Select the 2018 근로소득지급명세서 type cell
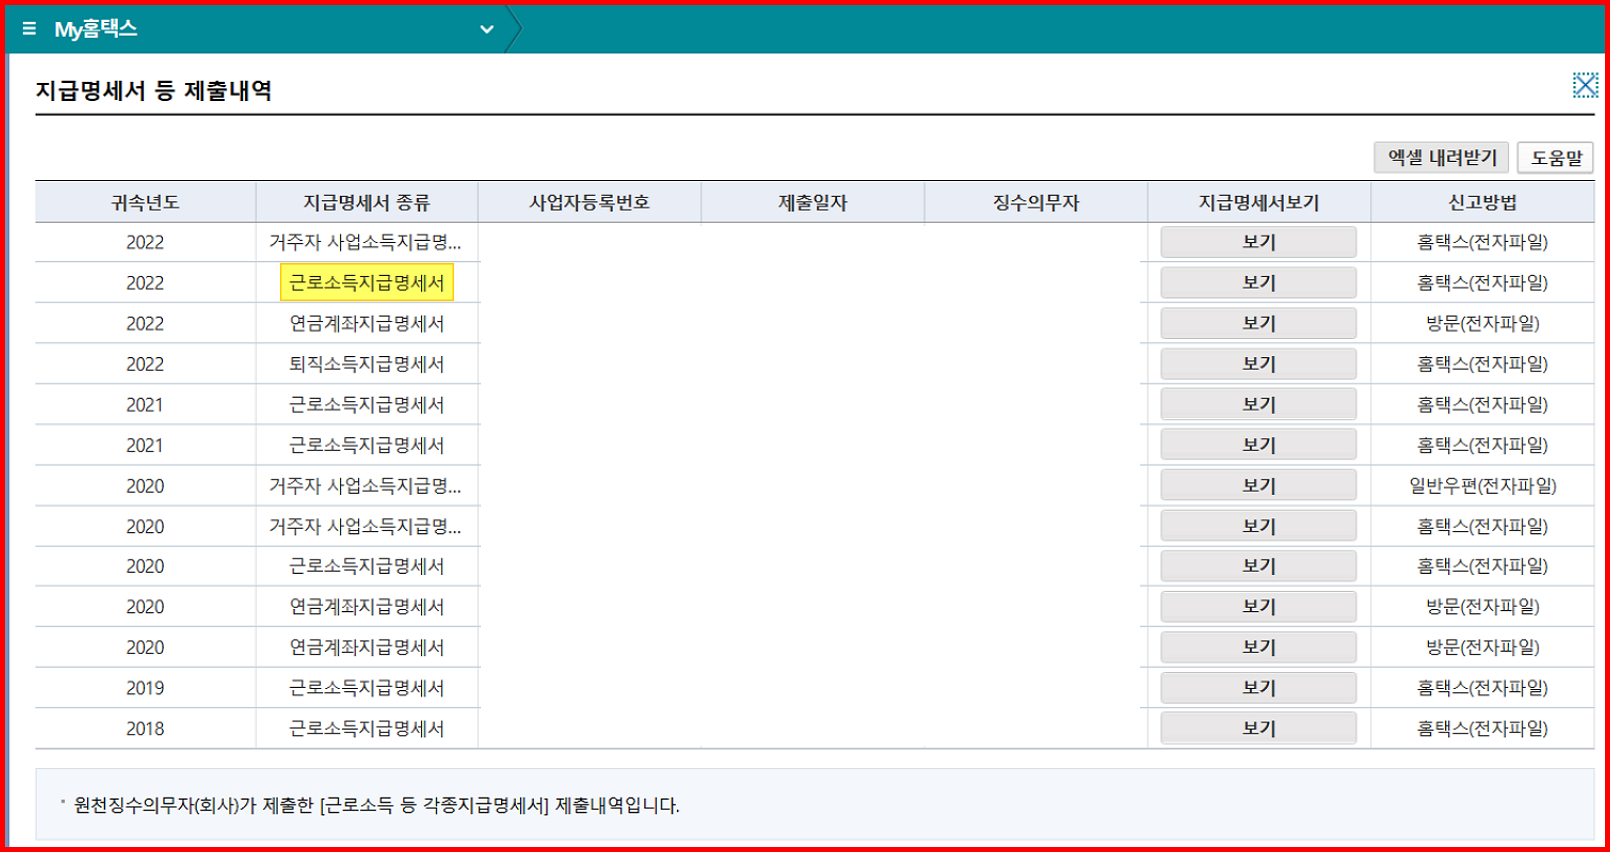This screenshot has width=1610, height=852. point(367,728)
